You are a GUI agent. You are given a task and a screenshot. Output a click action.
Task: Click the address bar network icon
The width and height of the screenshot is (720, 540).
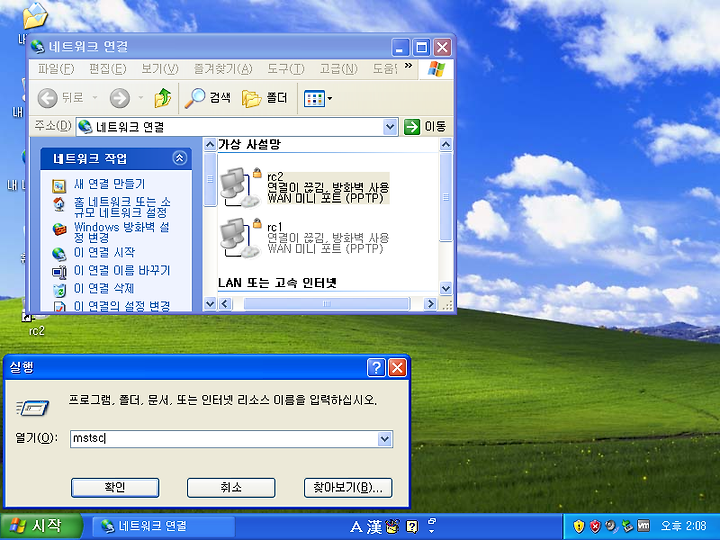[x=85, y=127]
